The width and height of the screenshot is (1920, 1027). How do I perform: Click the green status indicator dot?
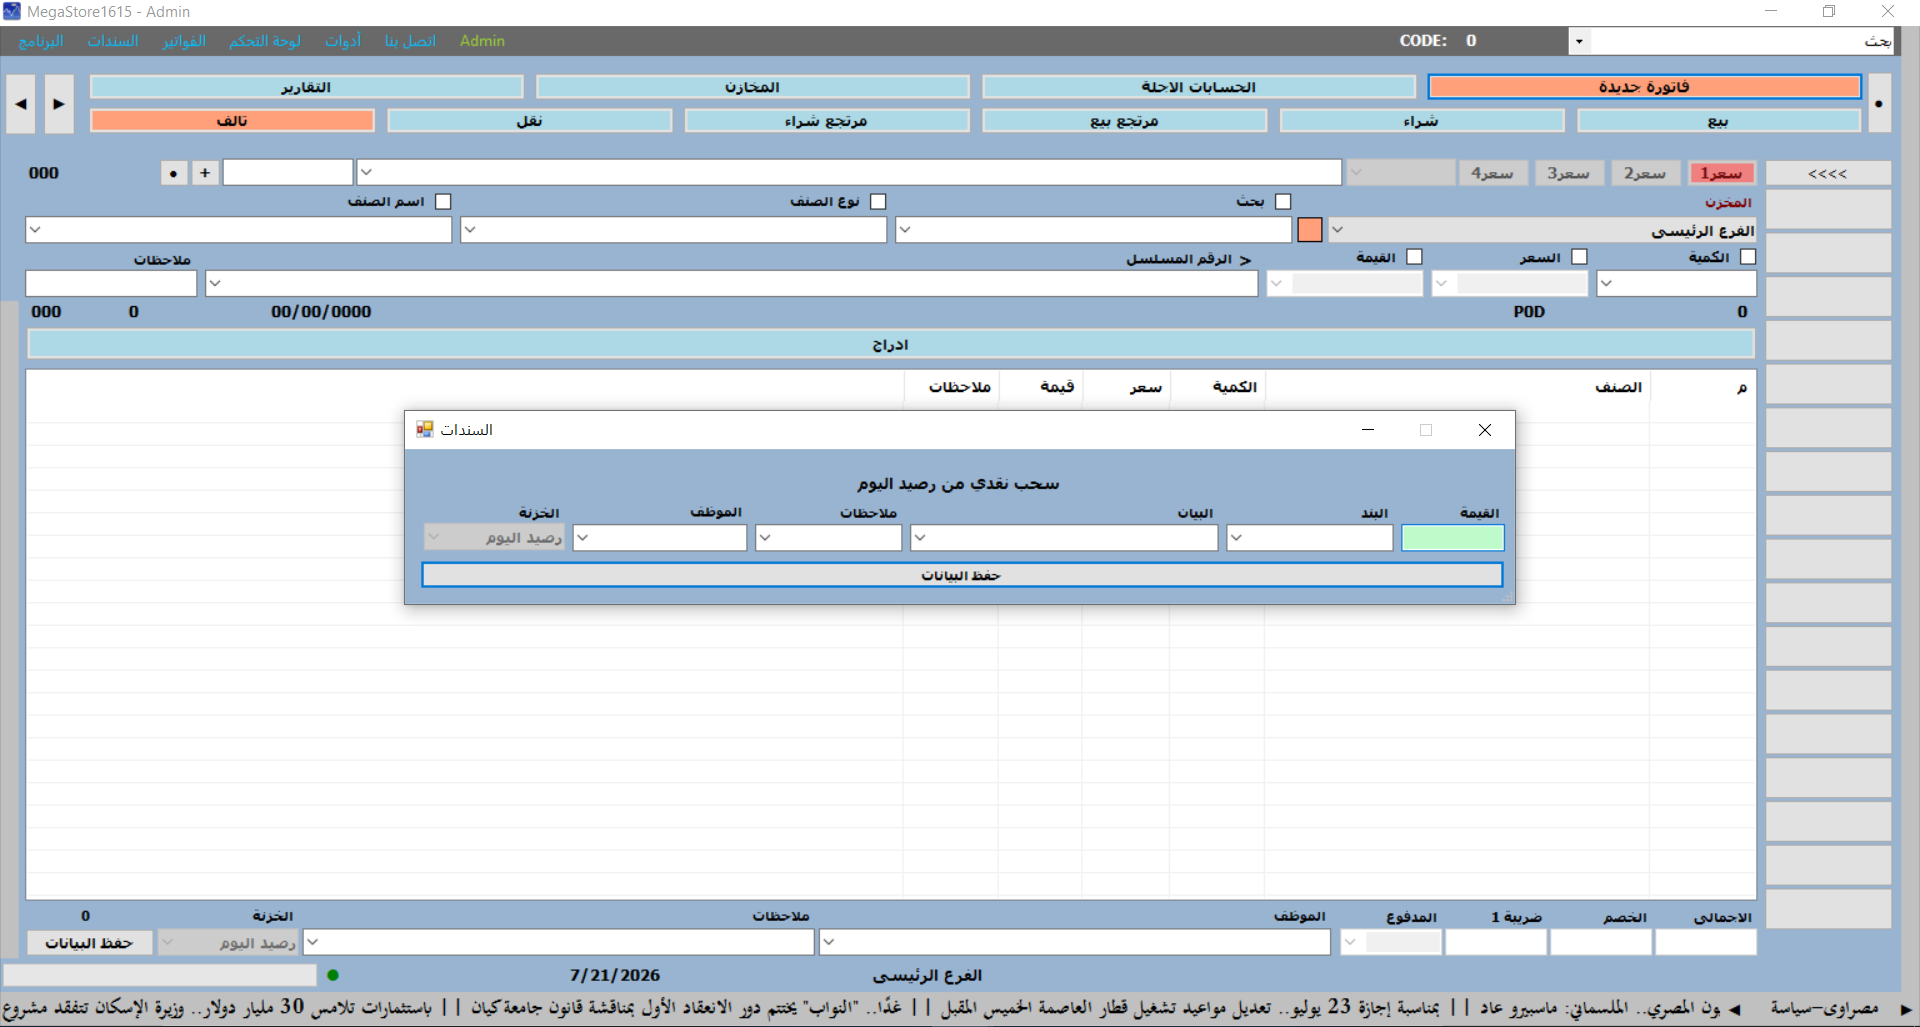[x=333, y=975]
